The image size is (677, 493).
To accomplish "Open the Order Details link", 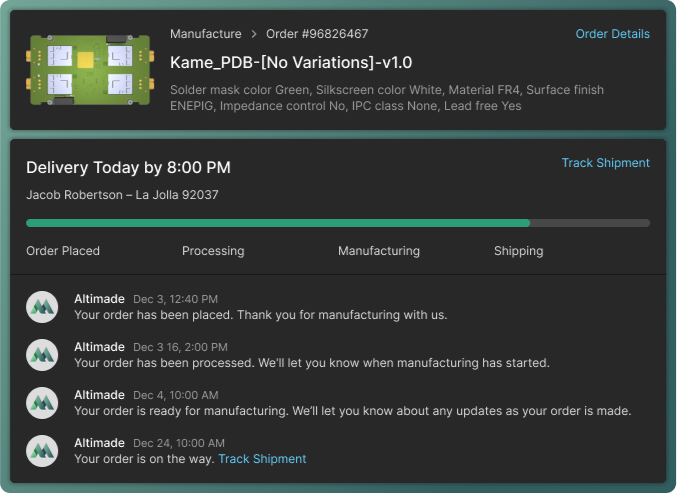I will point(612,34).
